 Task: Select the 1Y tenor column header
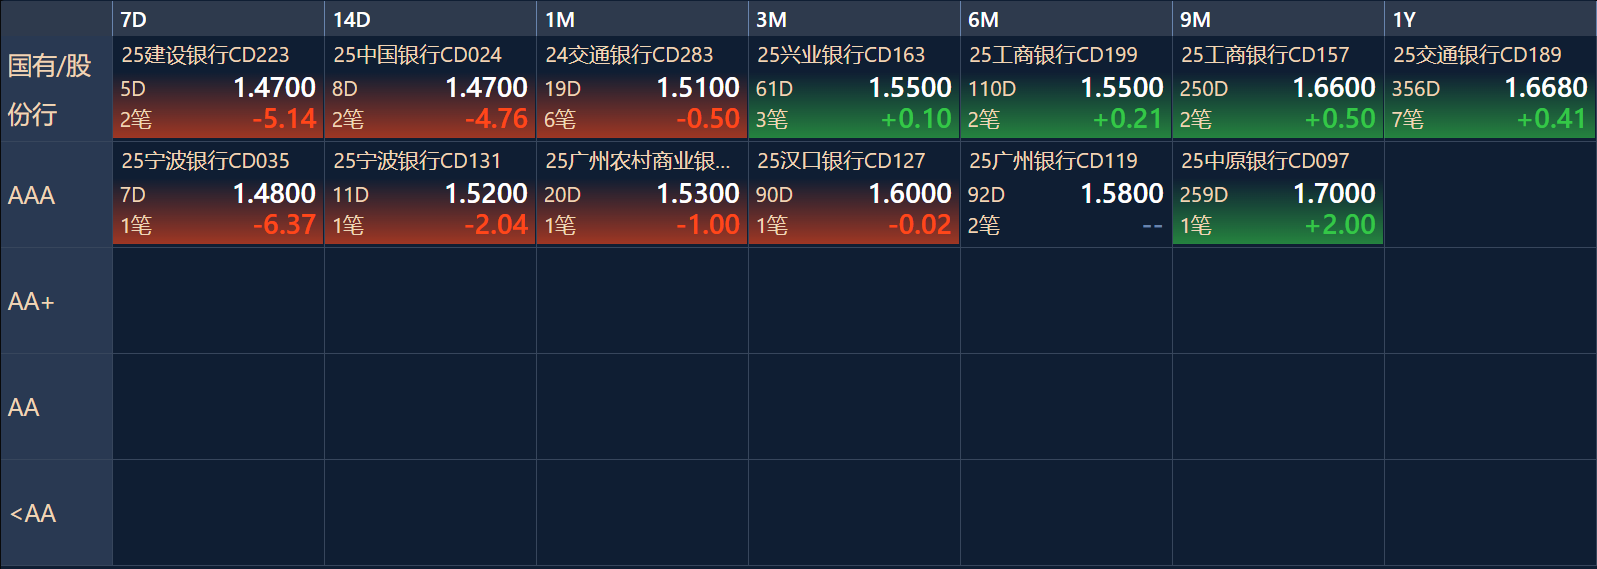pos(1490,19)
